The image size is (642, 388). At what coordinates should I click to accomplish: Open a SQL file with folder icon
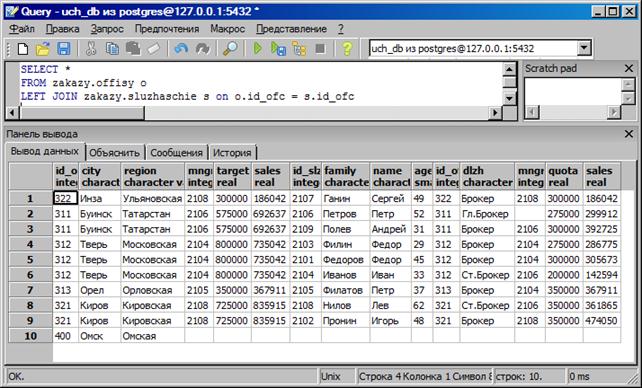coord(43,49)
